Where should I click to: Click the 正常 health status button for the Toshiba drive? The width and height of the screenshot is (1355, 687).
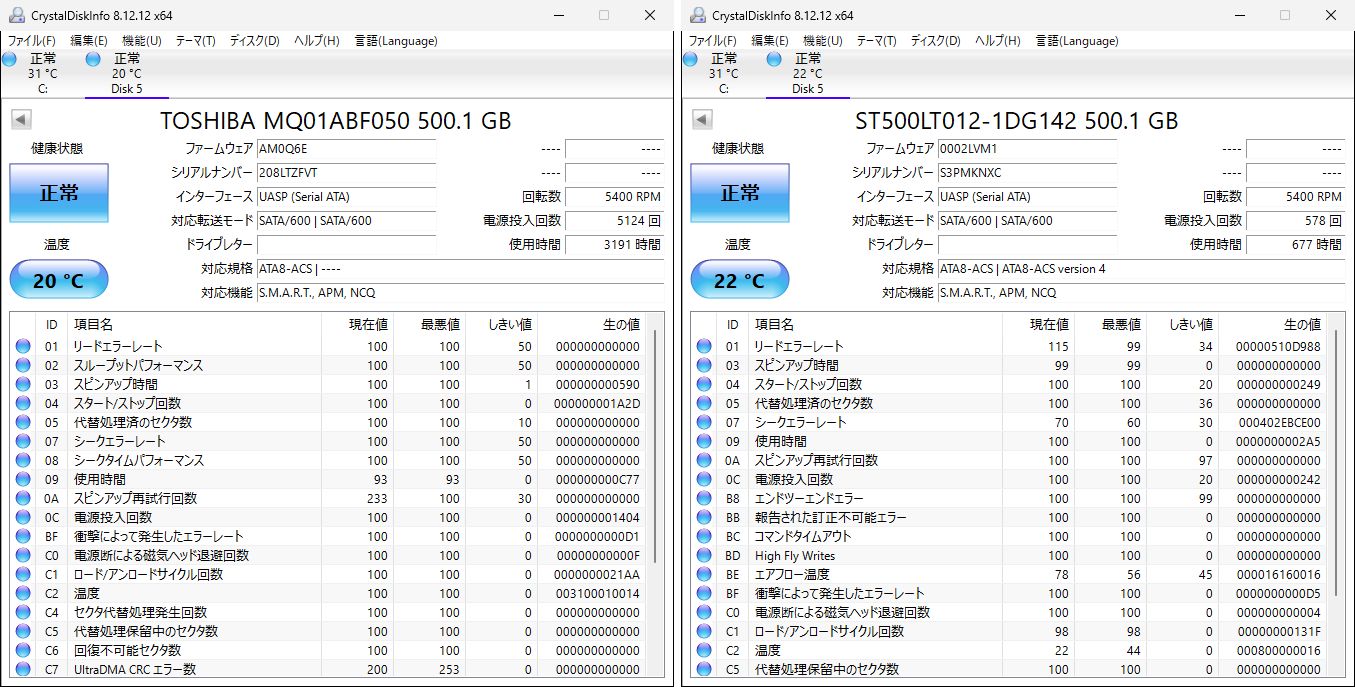(x=58, y=193)
